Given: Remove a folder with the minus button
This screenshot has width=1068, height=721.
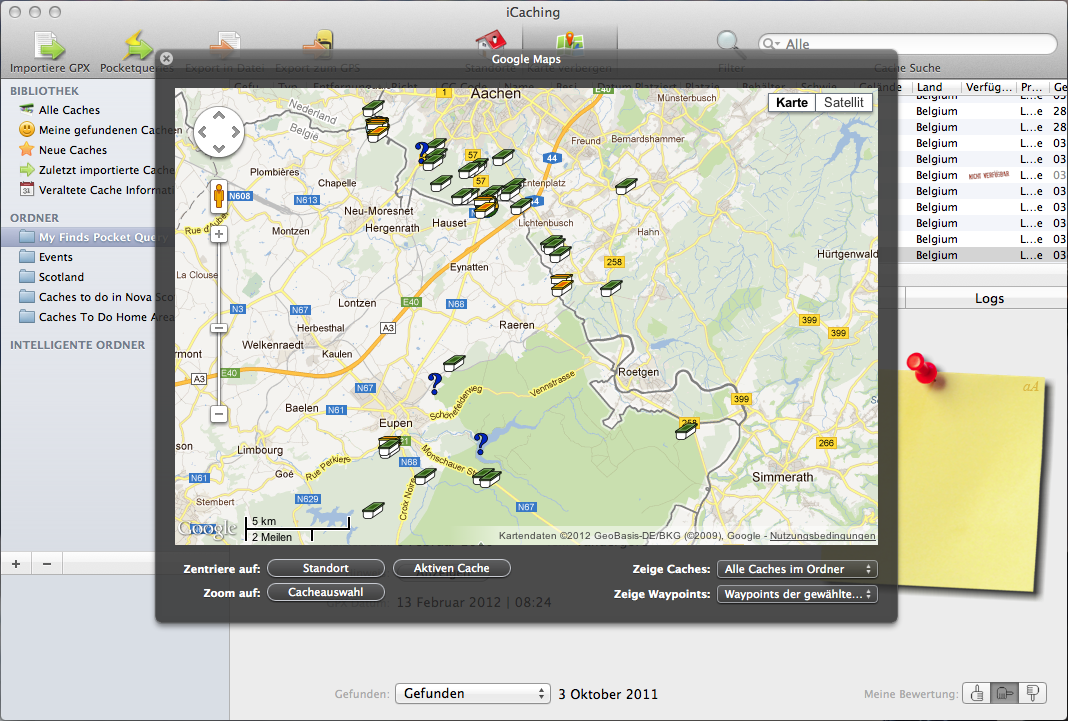Looking at the screenshot, I should (x=47, y=564).
